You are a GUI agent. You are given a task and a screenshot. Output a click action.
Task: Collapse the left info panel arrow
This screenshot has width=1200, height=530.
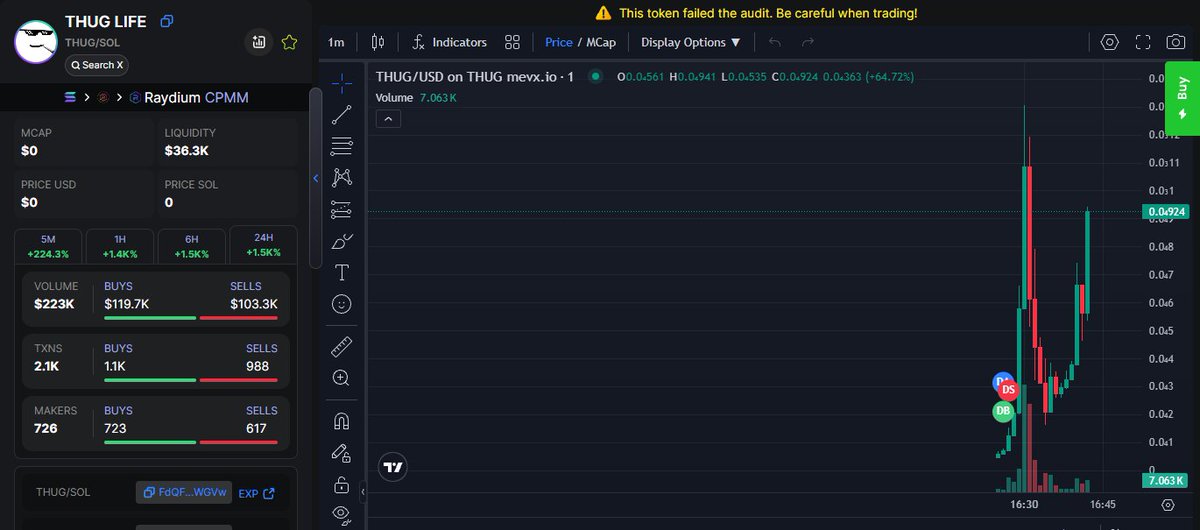tap(316, 178)
